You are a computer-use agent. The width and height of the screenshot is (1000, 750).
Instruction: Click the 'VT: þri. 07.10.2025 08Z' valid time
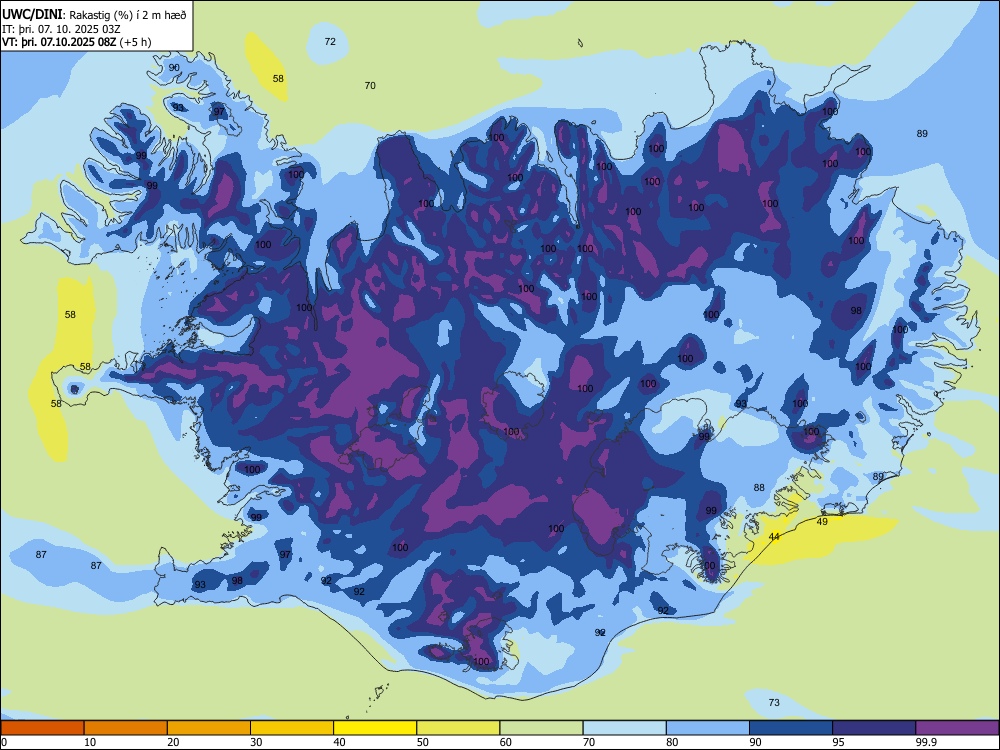(x=59, y=42)
